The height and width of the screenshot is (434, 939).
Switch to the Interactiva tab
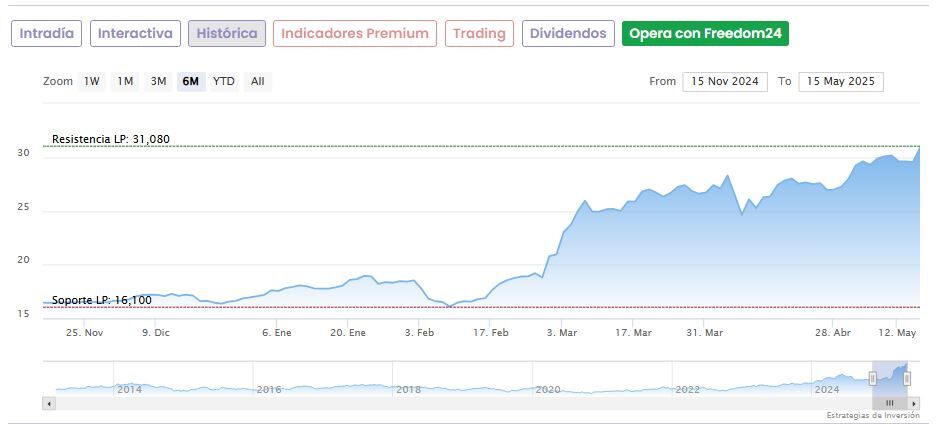click(x=136, y=34)
